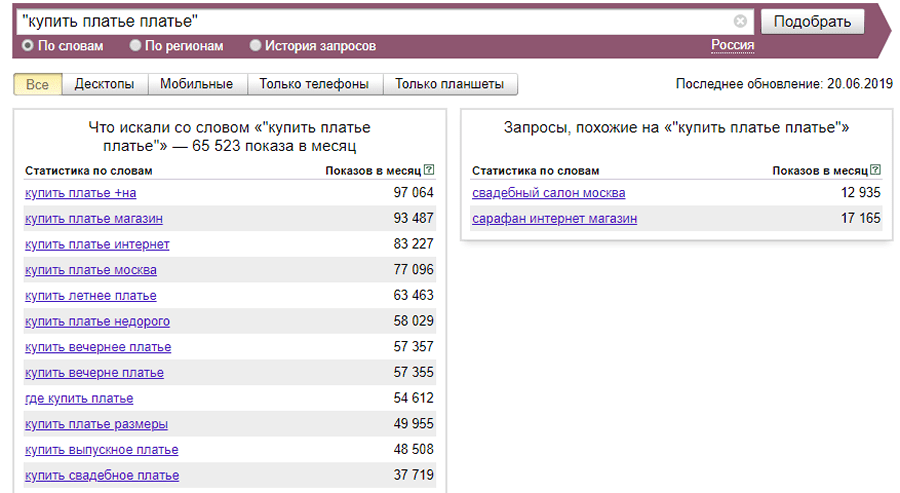The width and height of the screenshot is (900, 493).
Task: Switch to the 'Только телефоны' tab
Action: [x=314, y=84]
